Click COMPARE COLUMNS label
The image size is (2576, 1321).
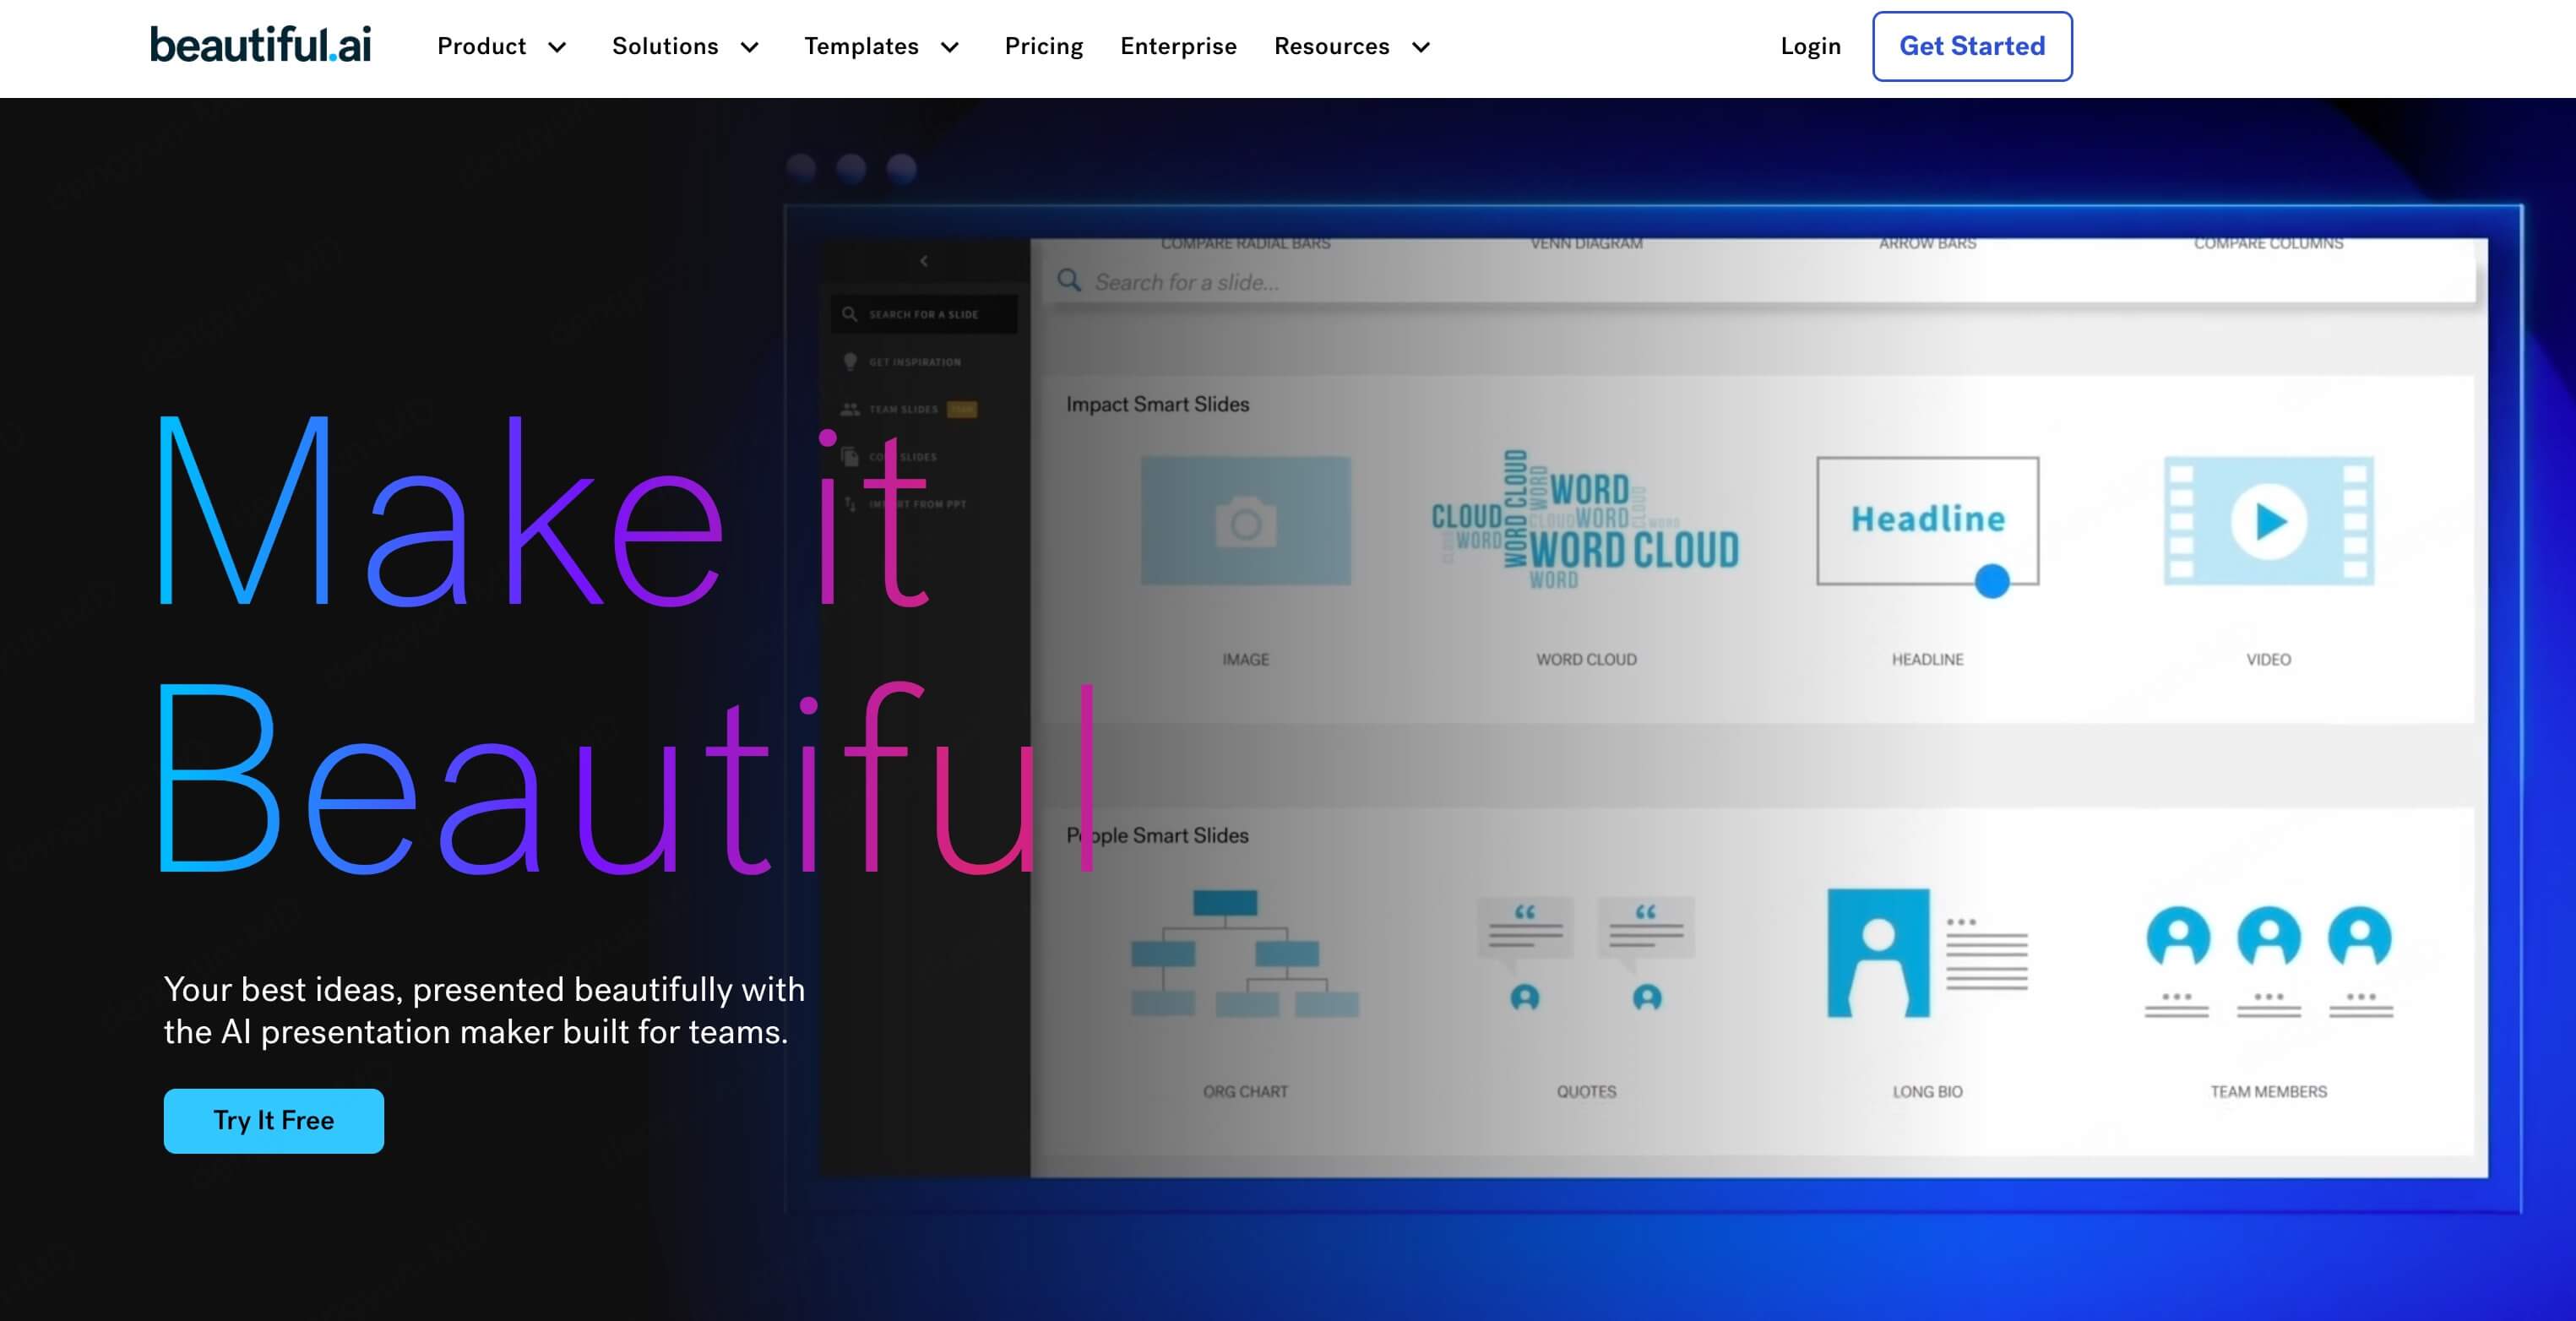(2268, 243)
